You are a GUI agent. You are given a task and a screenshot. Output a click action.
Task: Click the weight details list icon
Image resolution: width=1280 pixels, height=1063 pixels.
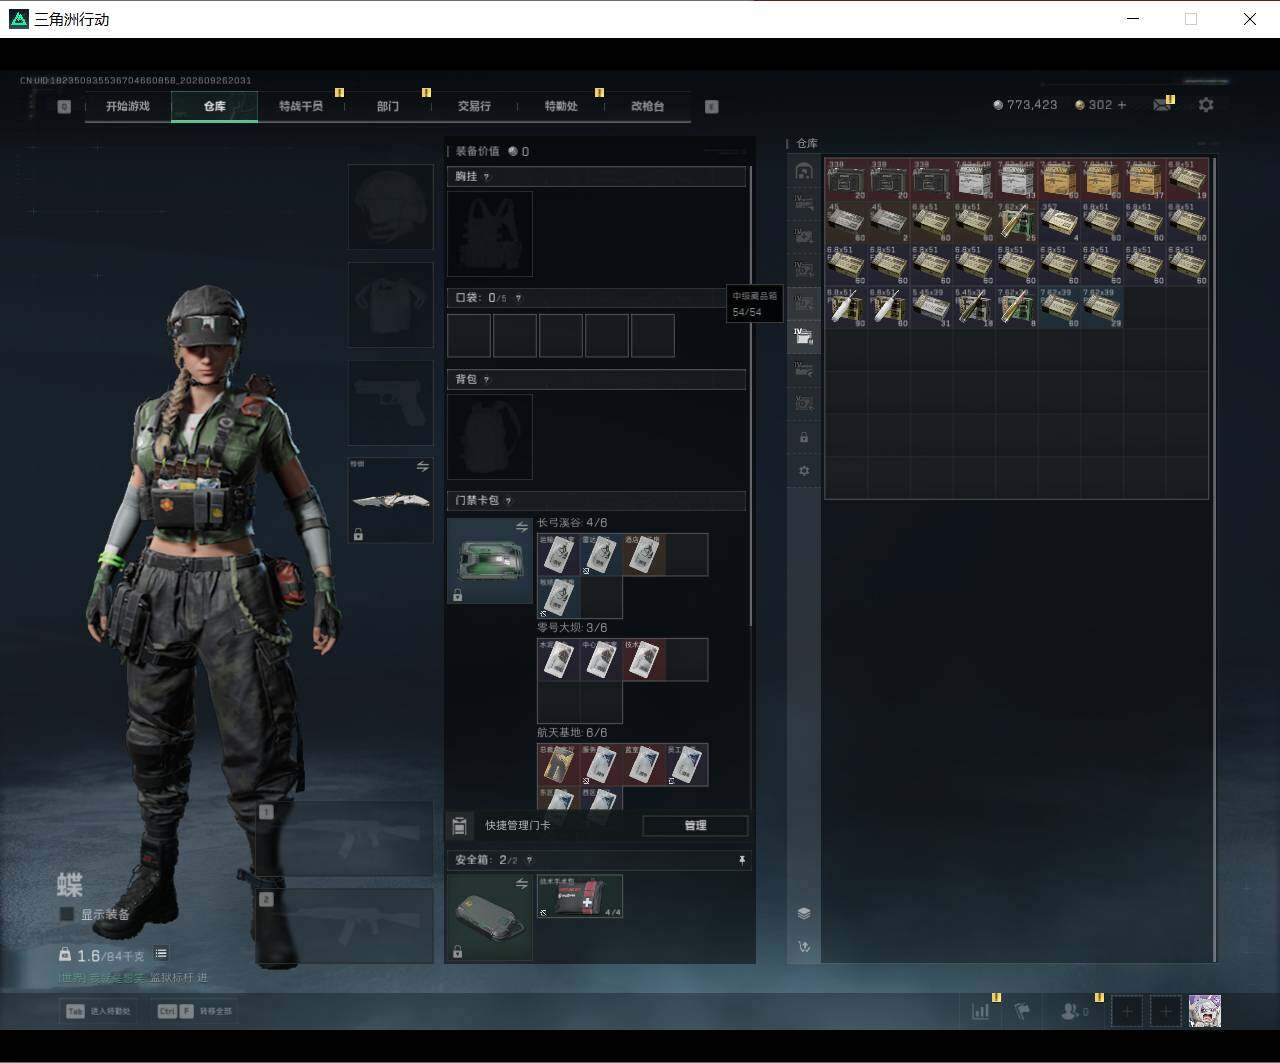click(161, 954)
